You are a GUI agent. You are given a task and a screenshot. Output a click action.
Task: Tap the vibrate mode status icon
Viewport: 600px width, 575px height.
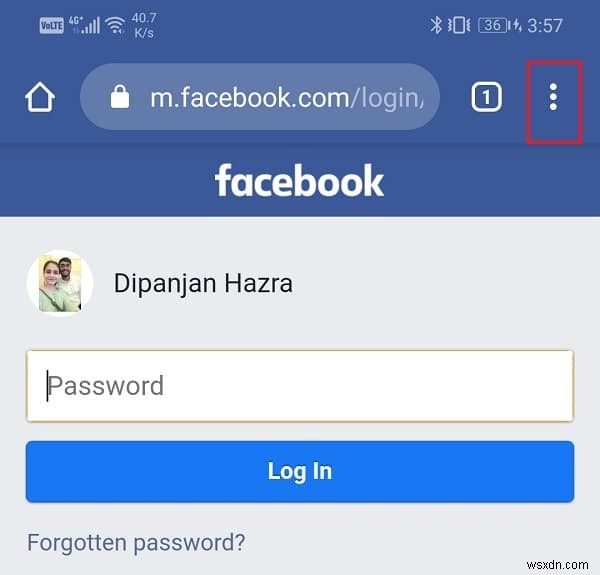(x=459, y=26)
